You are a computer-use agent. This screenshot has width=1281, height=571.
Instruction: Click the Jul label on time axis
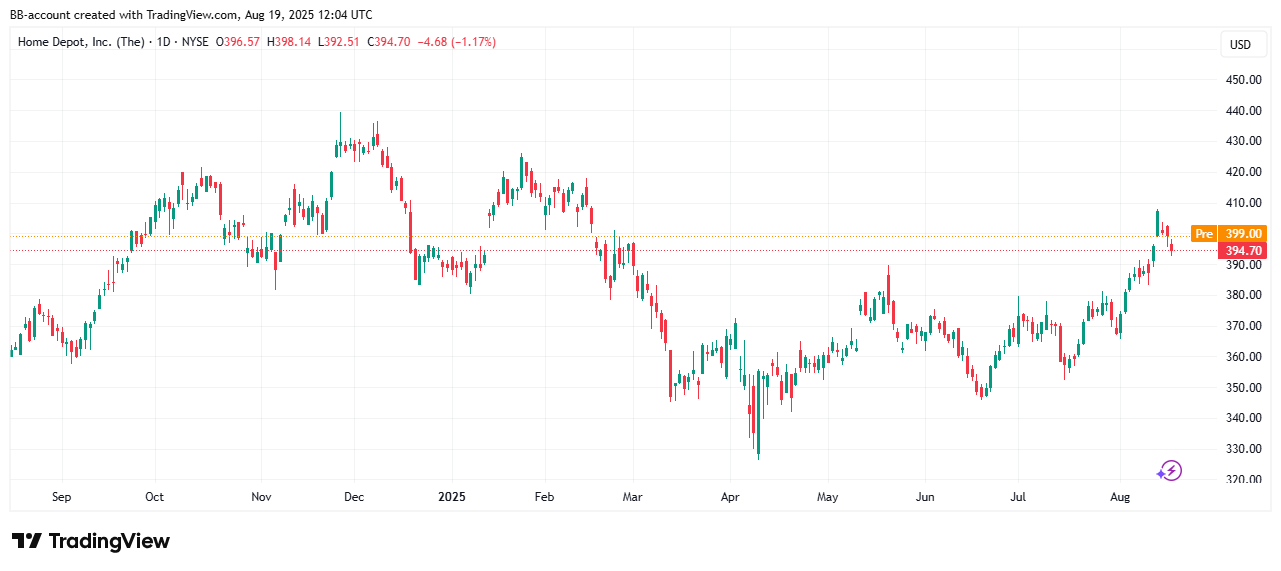pos(1019,497)
